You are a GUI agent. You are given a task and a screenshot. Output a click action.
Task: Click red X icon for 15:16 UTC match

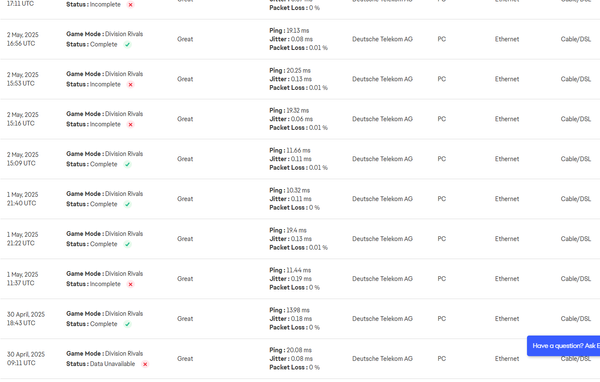[130, 124]
